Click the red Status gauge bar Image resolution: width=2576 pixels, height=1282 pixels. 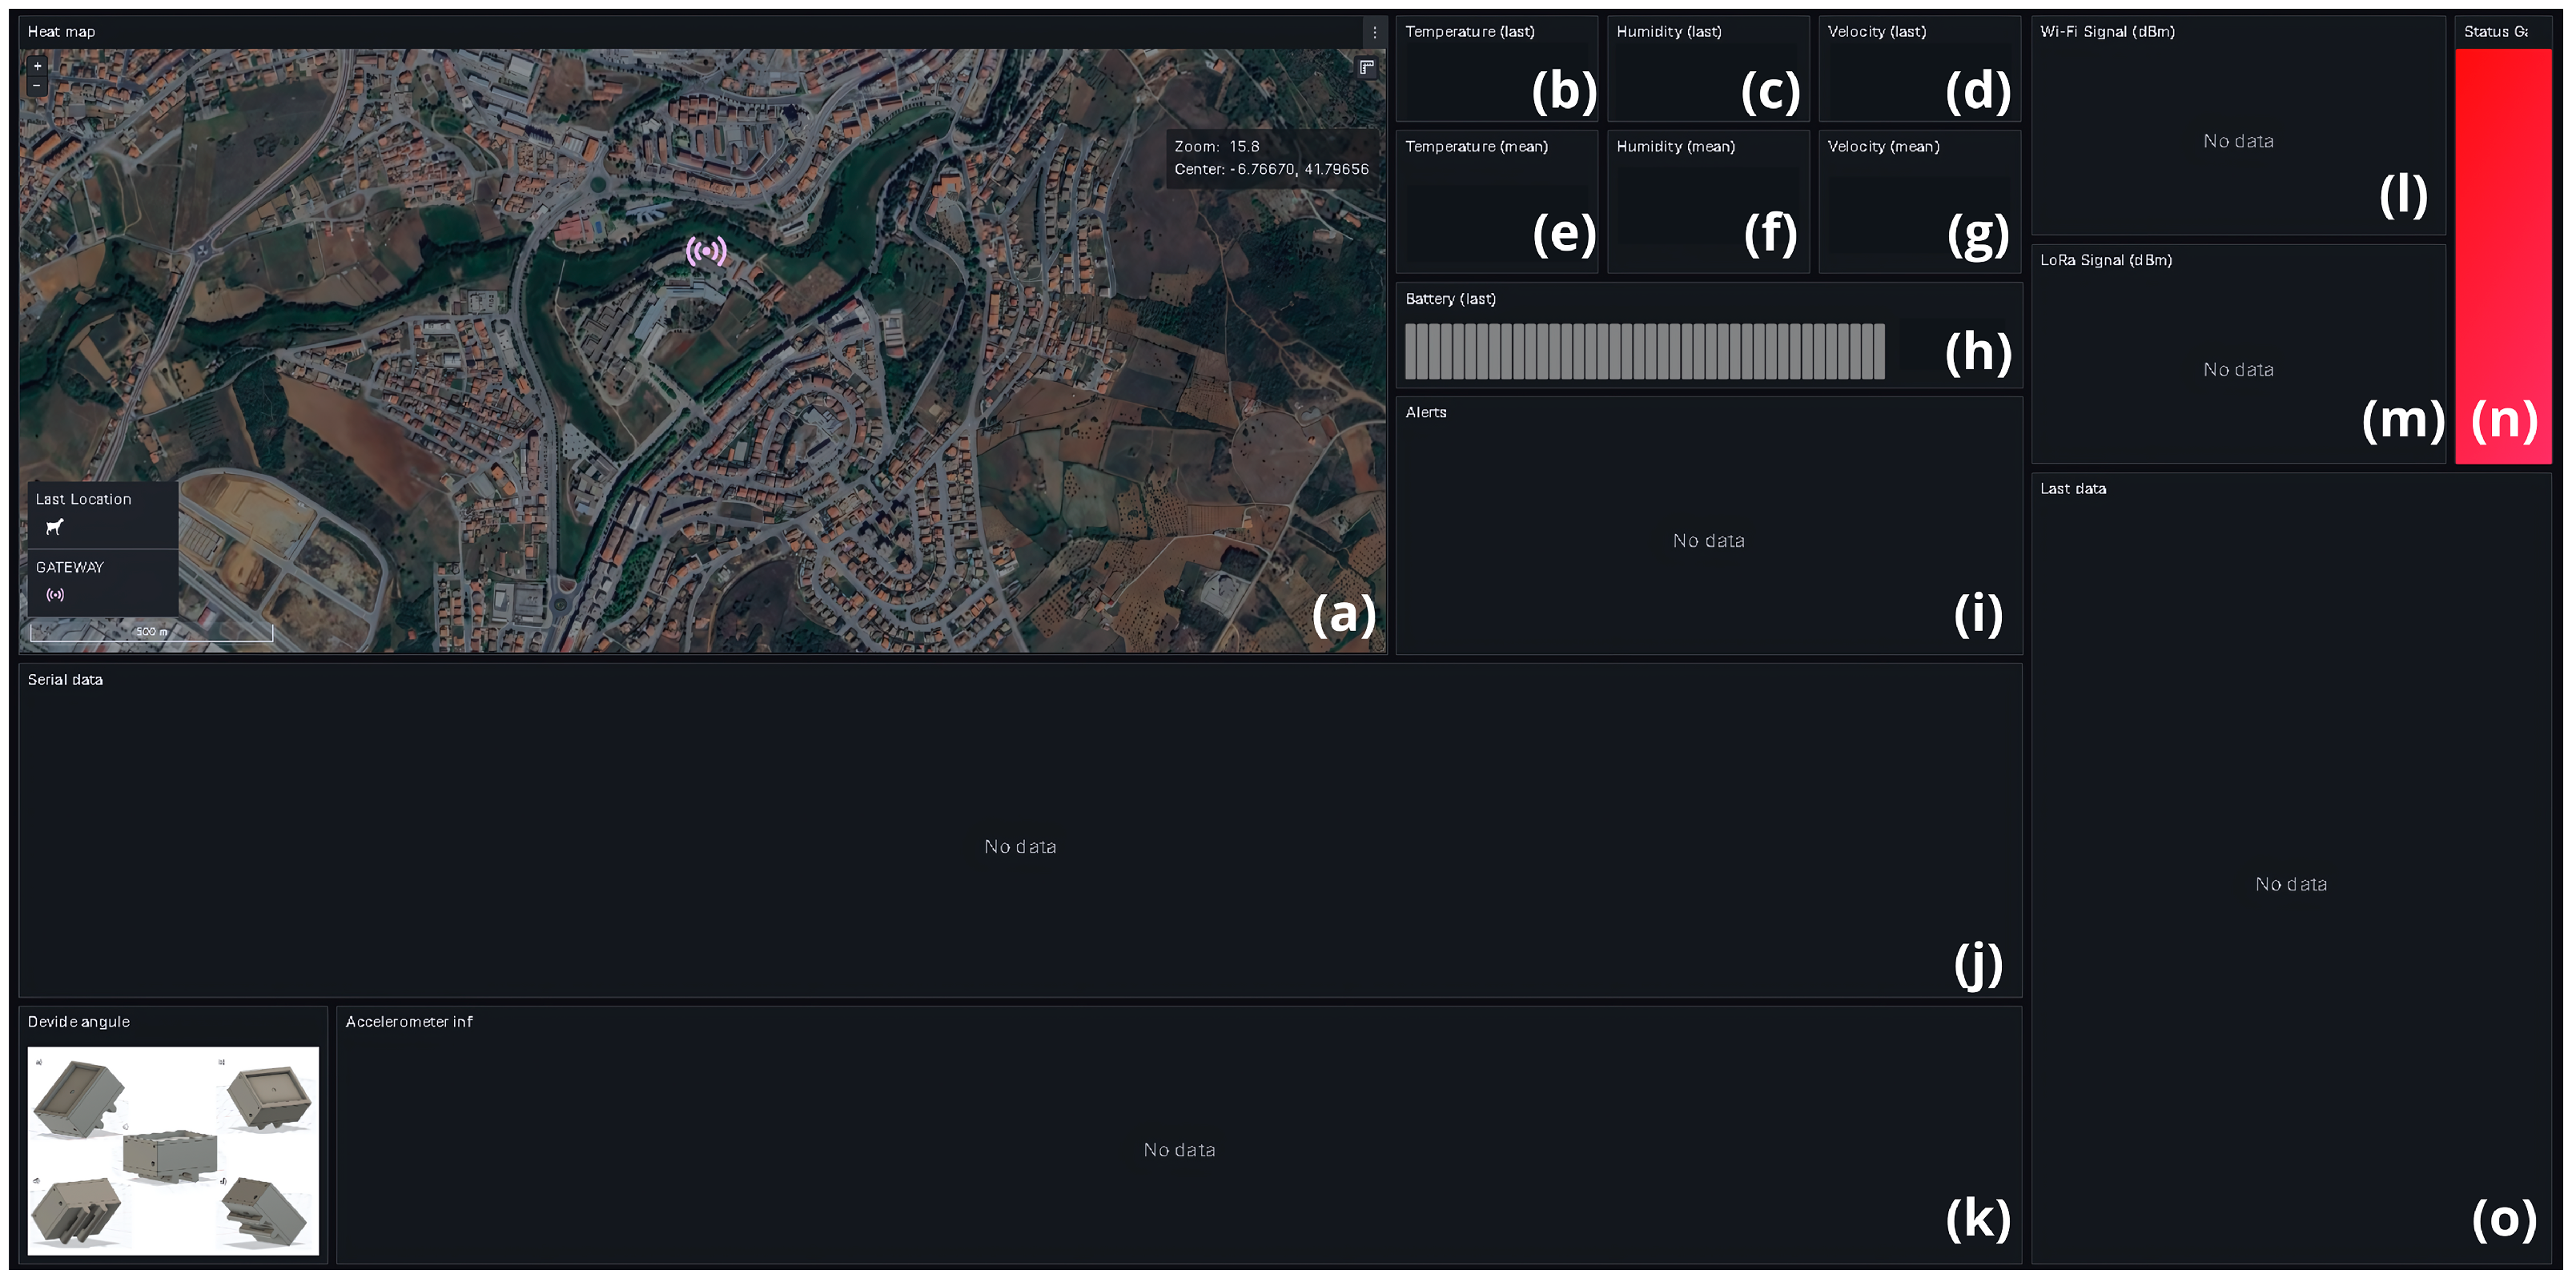point(2502,230)
